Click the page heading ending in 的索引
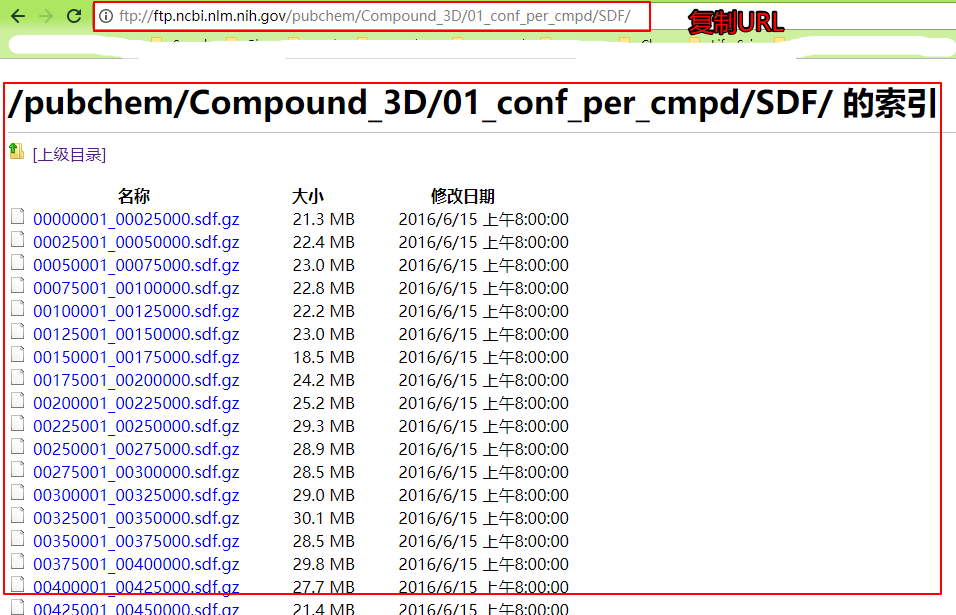The image size is (956, 615). tap(472, 103)
